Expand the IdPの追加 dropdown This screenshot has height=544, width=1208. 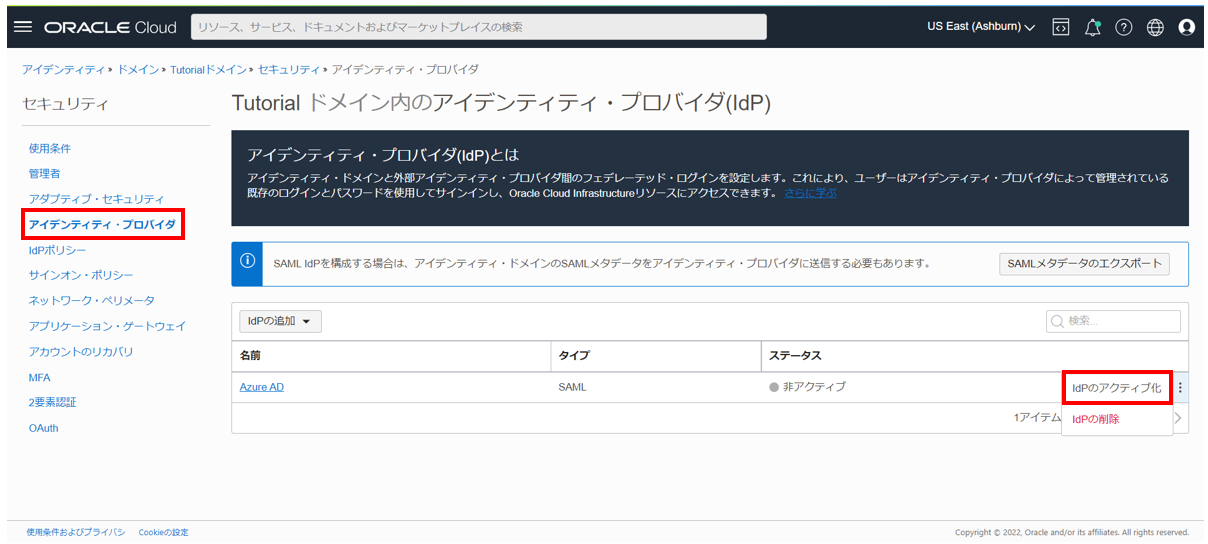(280, 321)
